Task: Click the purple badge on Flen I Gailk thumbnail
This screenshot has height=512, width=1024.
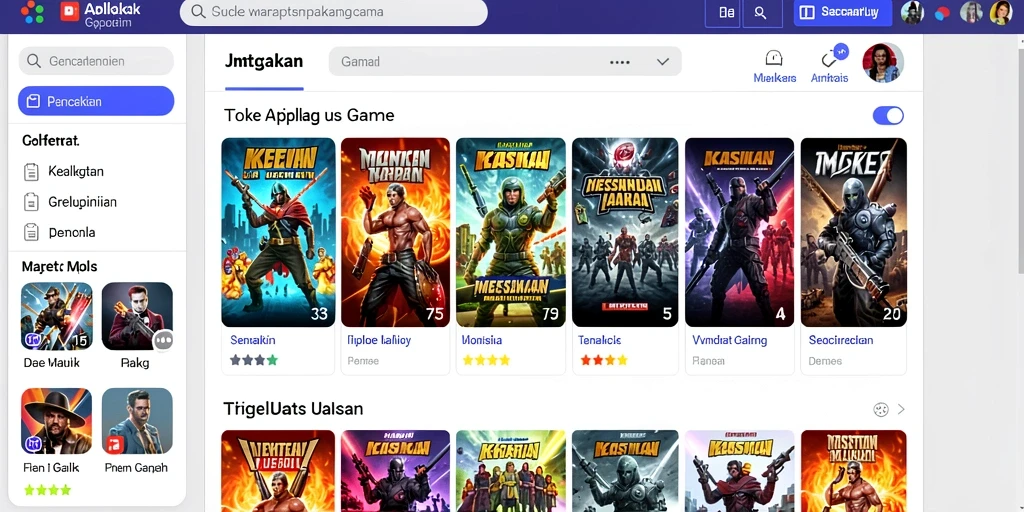Action: [x=33, y=445]
